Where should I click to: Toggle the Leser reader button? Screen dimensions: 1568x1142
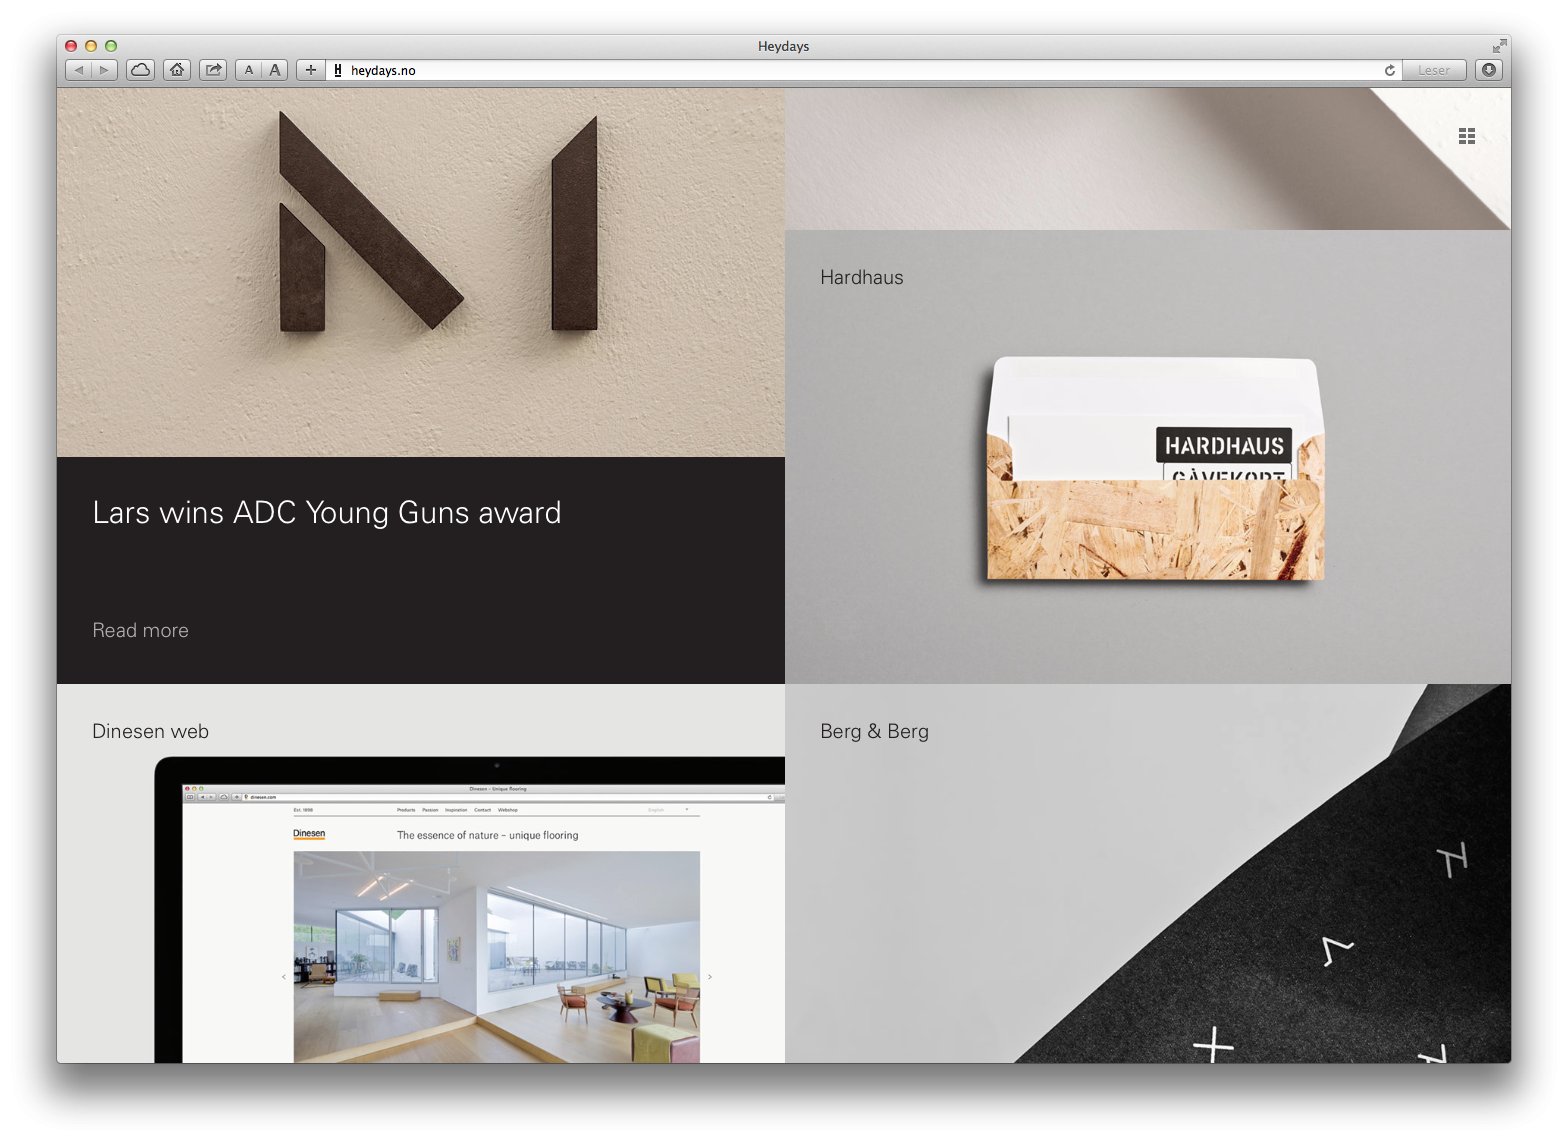point(1433,70)
